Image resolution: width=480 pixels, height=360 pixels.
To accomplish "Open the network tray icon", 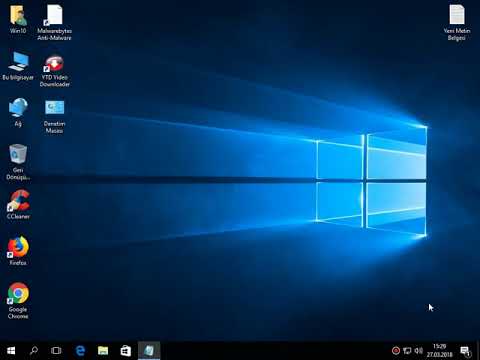I will pyautogui.click(x=407, y=351).
